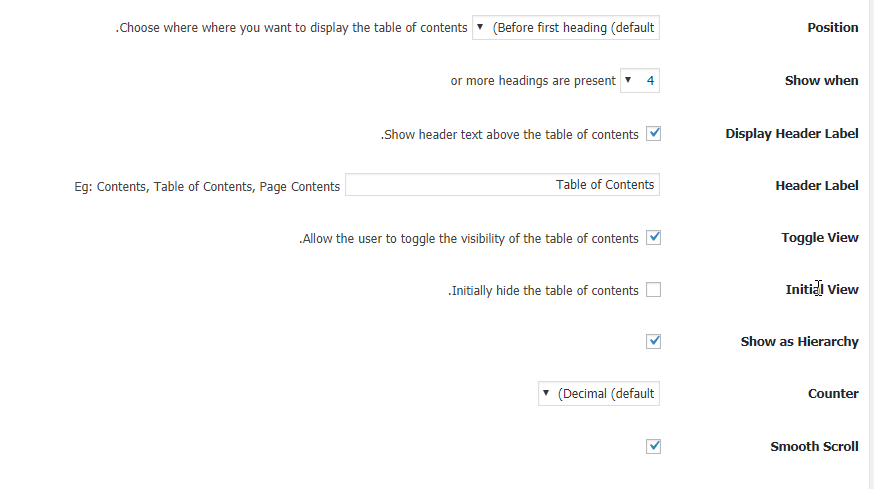Enable the Initial View checkbox
This screenshot has height=489, width=874.
point(653,290)
